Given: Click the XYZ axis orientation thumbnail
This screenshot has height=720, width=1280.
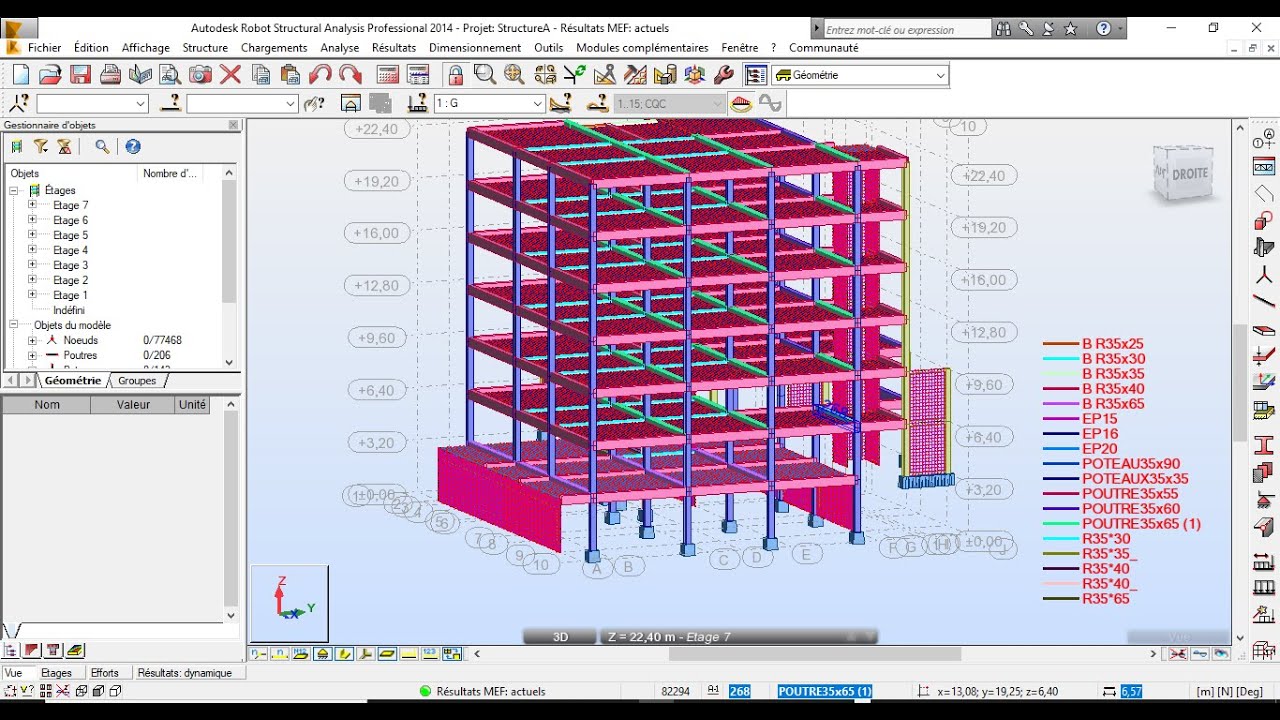Looking at the screenshot, I should [x=289, y=603].
